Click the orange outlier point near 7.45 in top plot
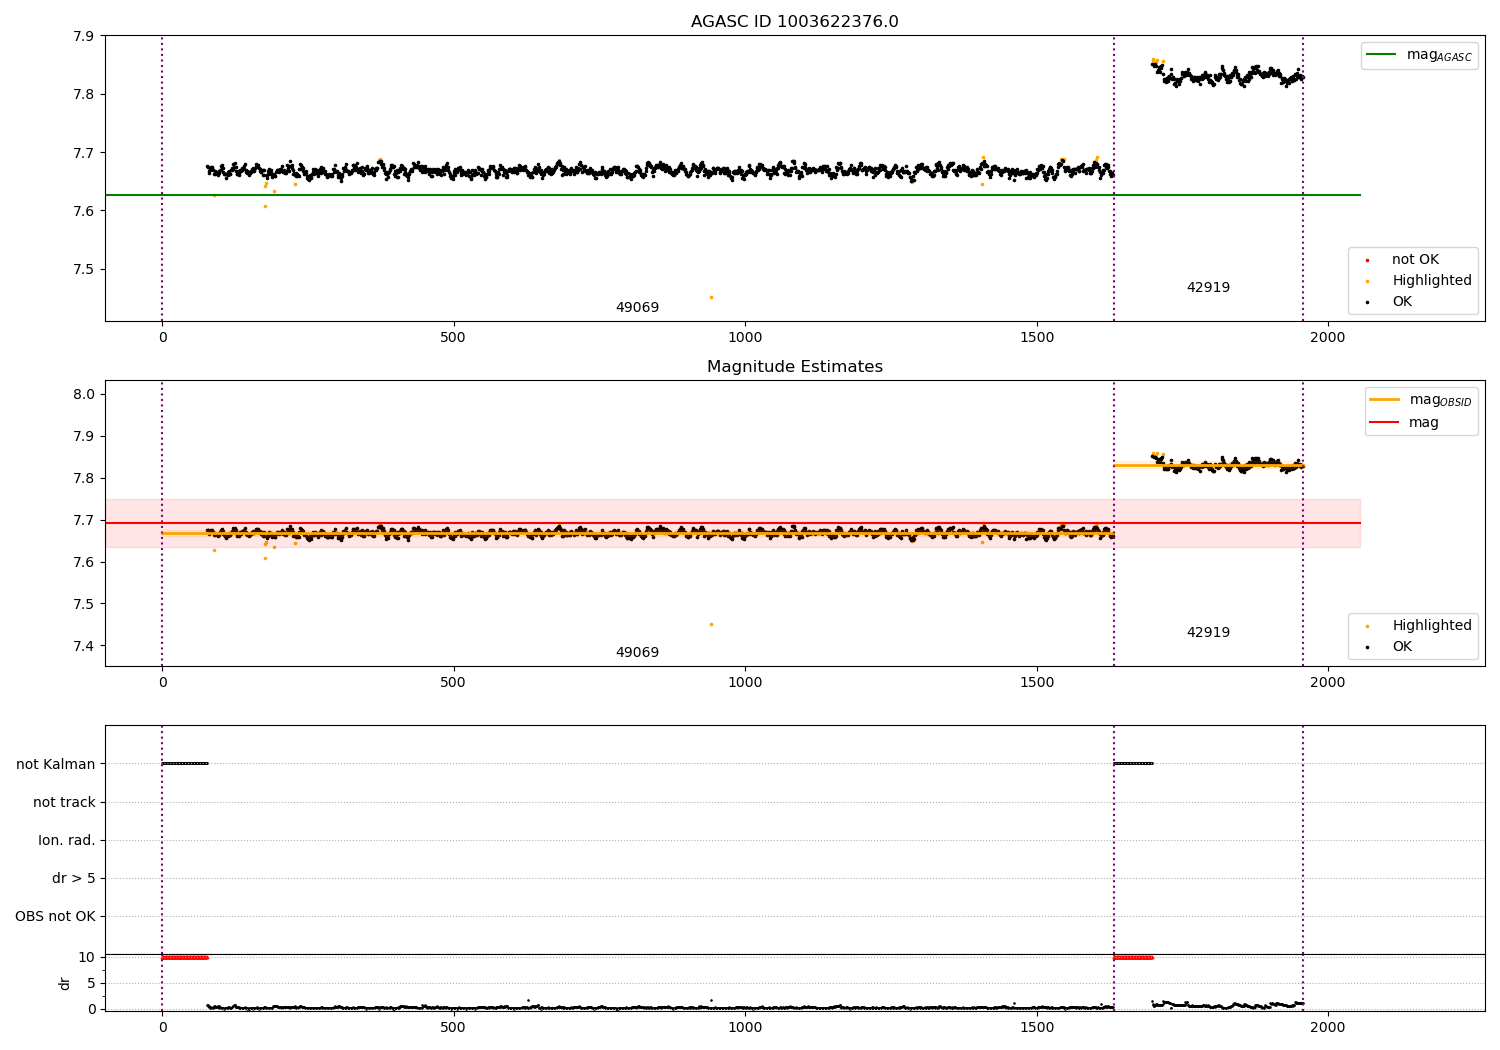Image resolution: width=1500 pixels, height=1050 pixels. 711,297
